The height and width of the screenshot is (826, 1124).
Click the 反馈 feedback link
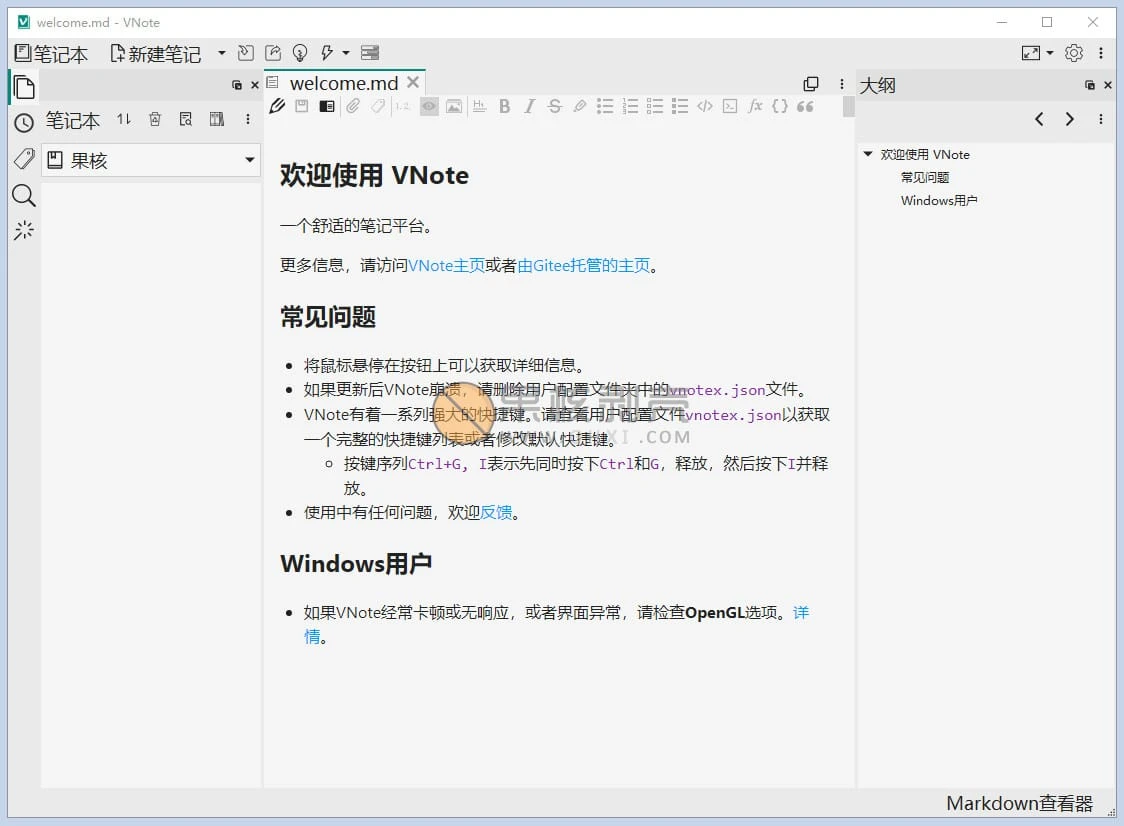pyautogui.click(x=497, y=512)
